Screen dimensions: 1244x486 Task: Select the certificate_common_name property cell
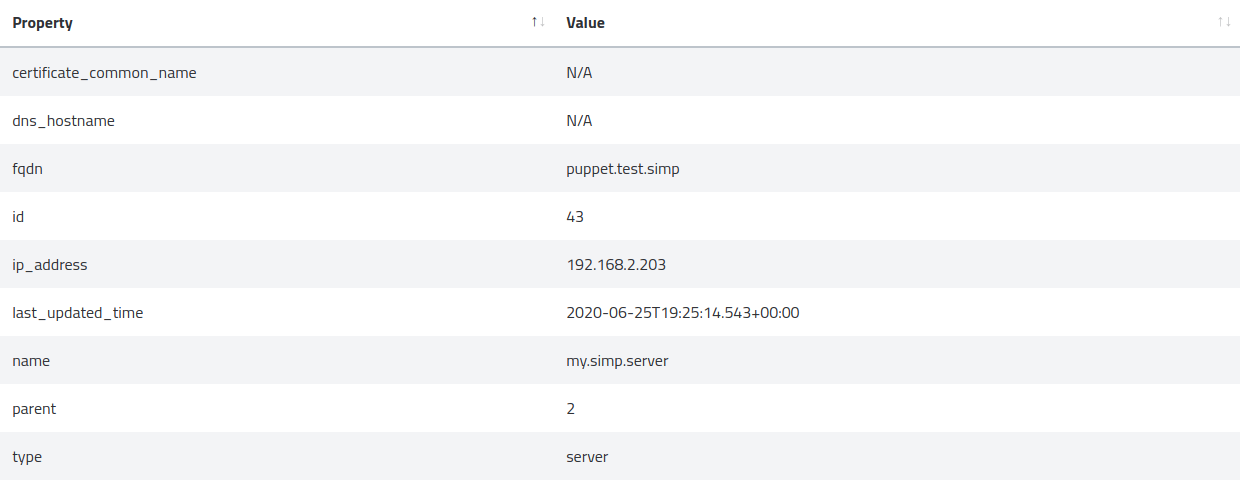pyautogui.click(x=104, y=73)
